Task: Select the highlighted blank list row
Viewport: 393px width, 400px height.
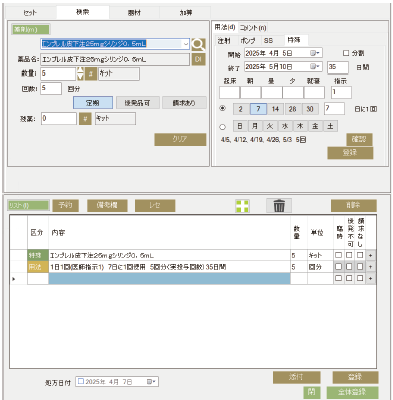Action: [x=169, y=278]
